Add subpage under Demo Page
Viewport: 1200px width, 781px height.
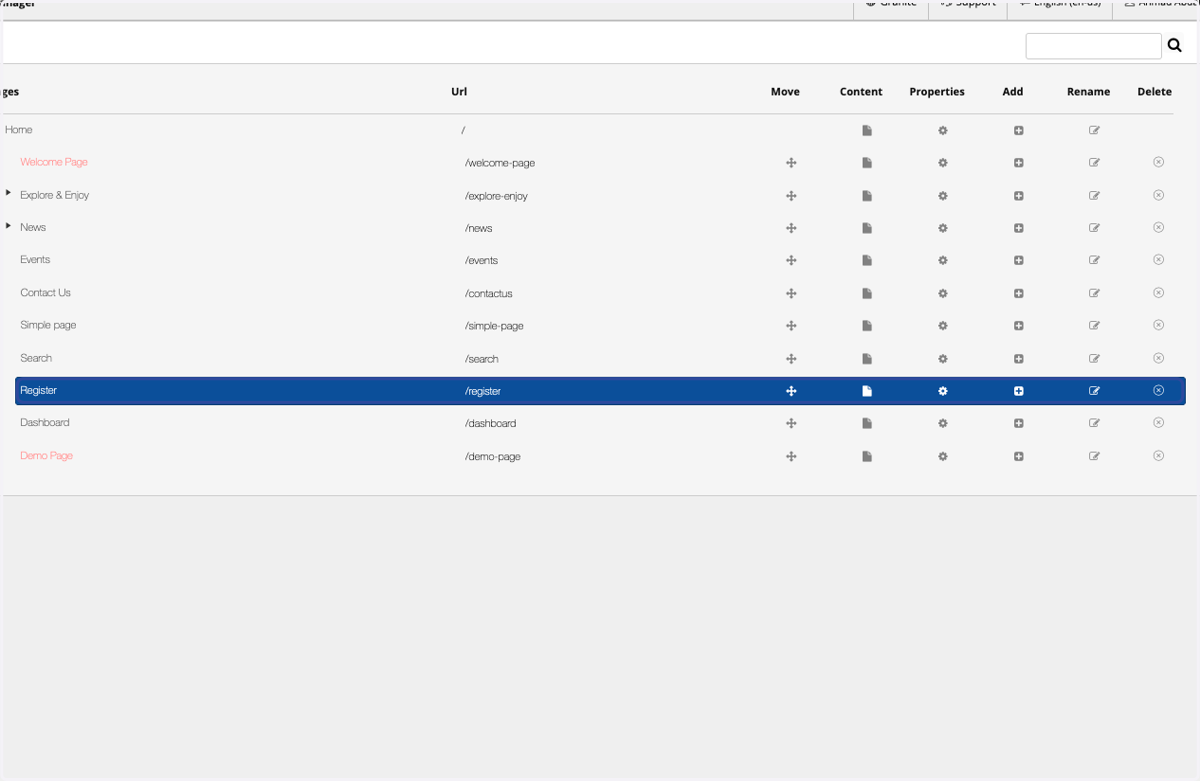coord(1018,456)
